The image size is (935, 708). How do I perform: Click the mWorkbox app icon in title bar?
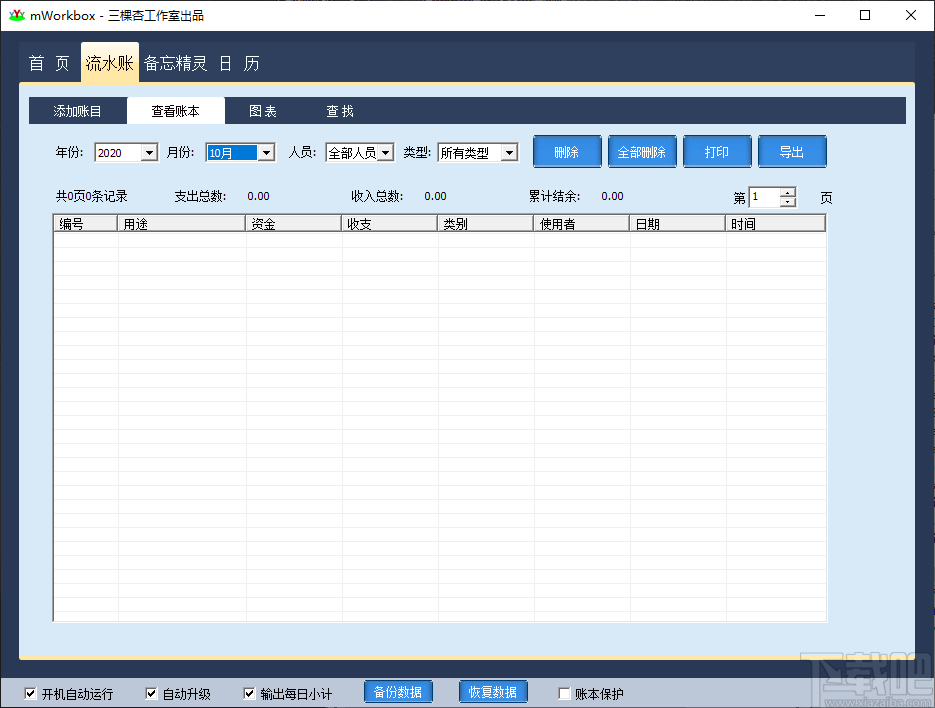pos(16,16)
